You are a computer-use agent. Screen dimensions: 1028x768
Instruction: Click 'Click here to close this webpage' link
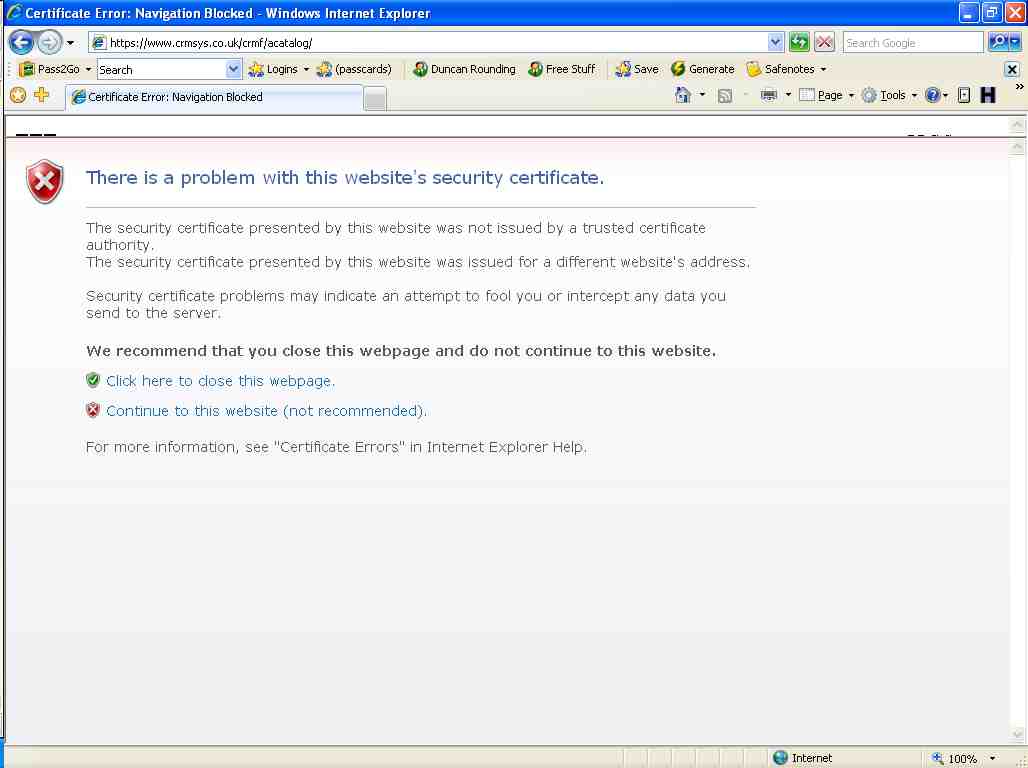point(220,381)
